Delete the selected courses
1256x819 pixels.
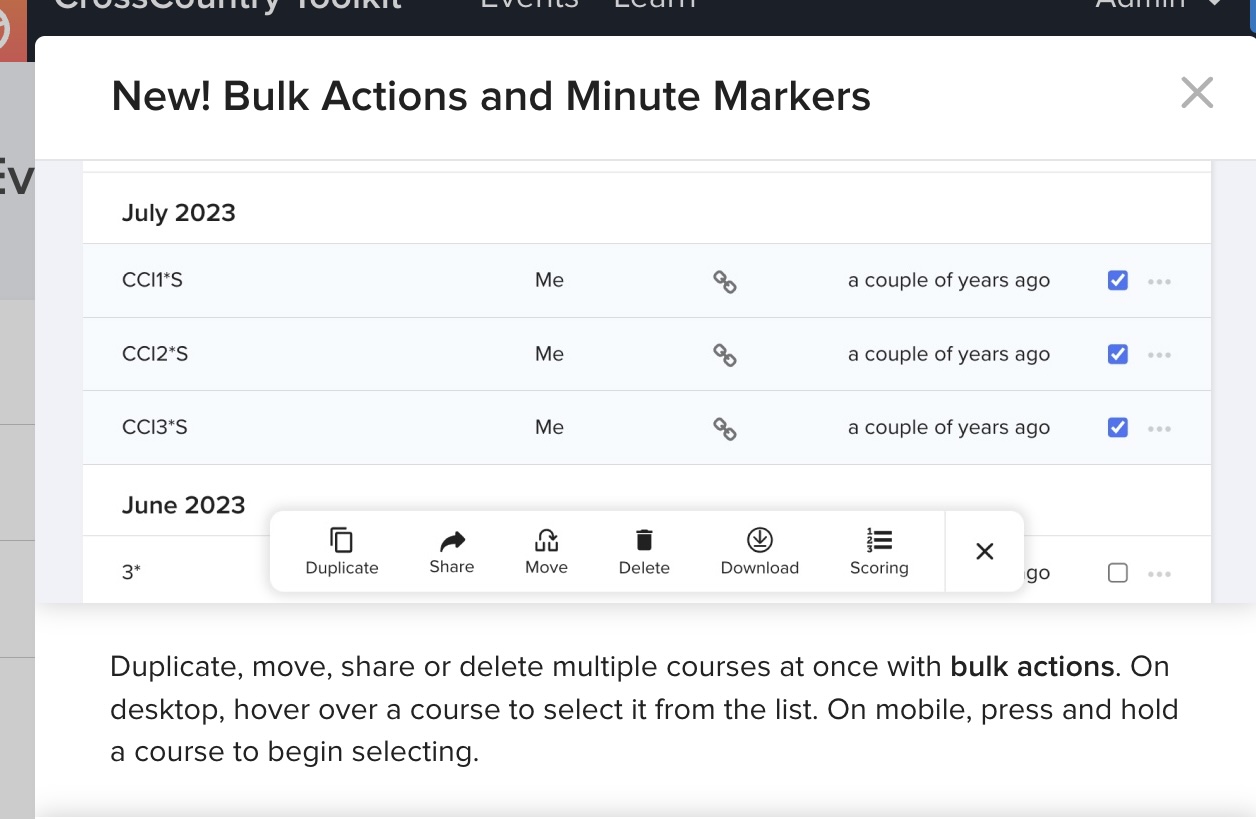coord(644,551)
